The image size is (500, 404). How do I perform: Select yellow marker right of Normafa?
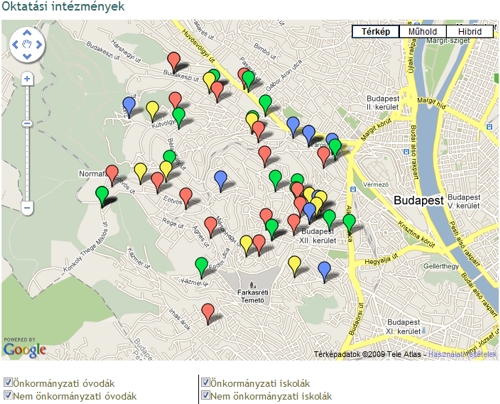click(x=140, y=171)
